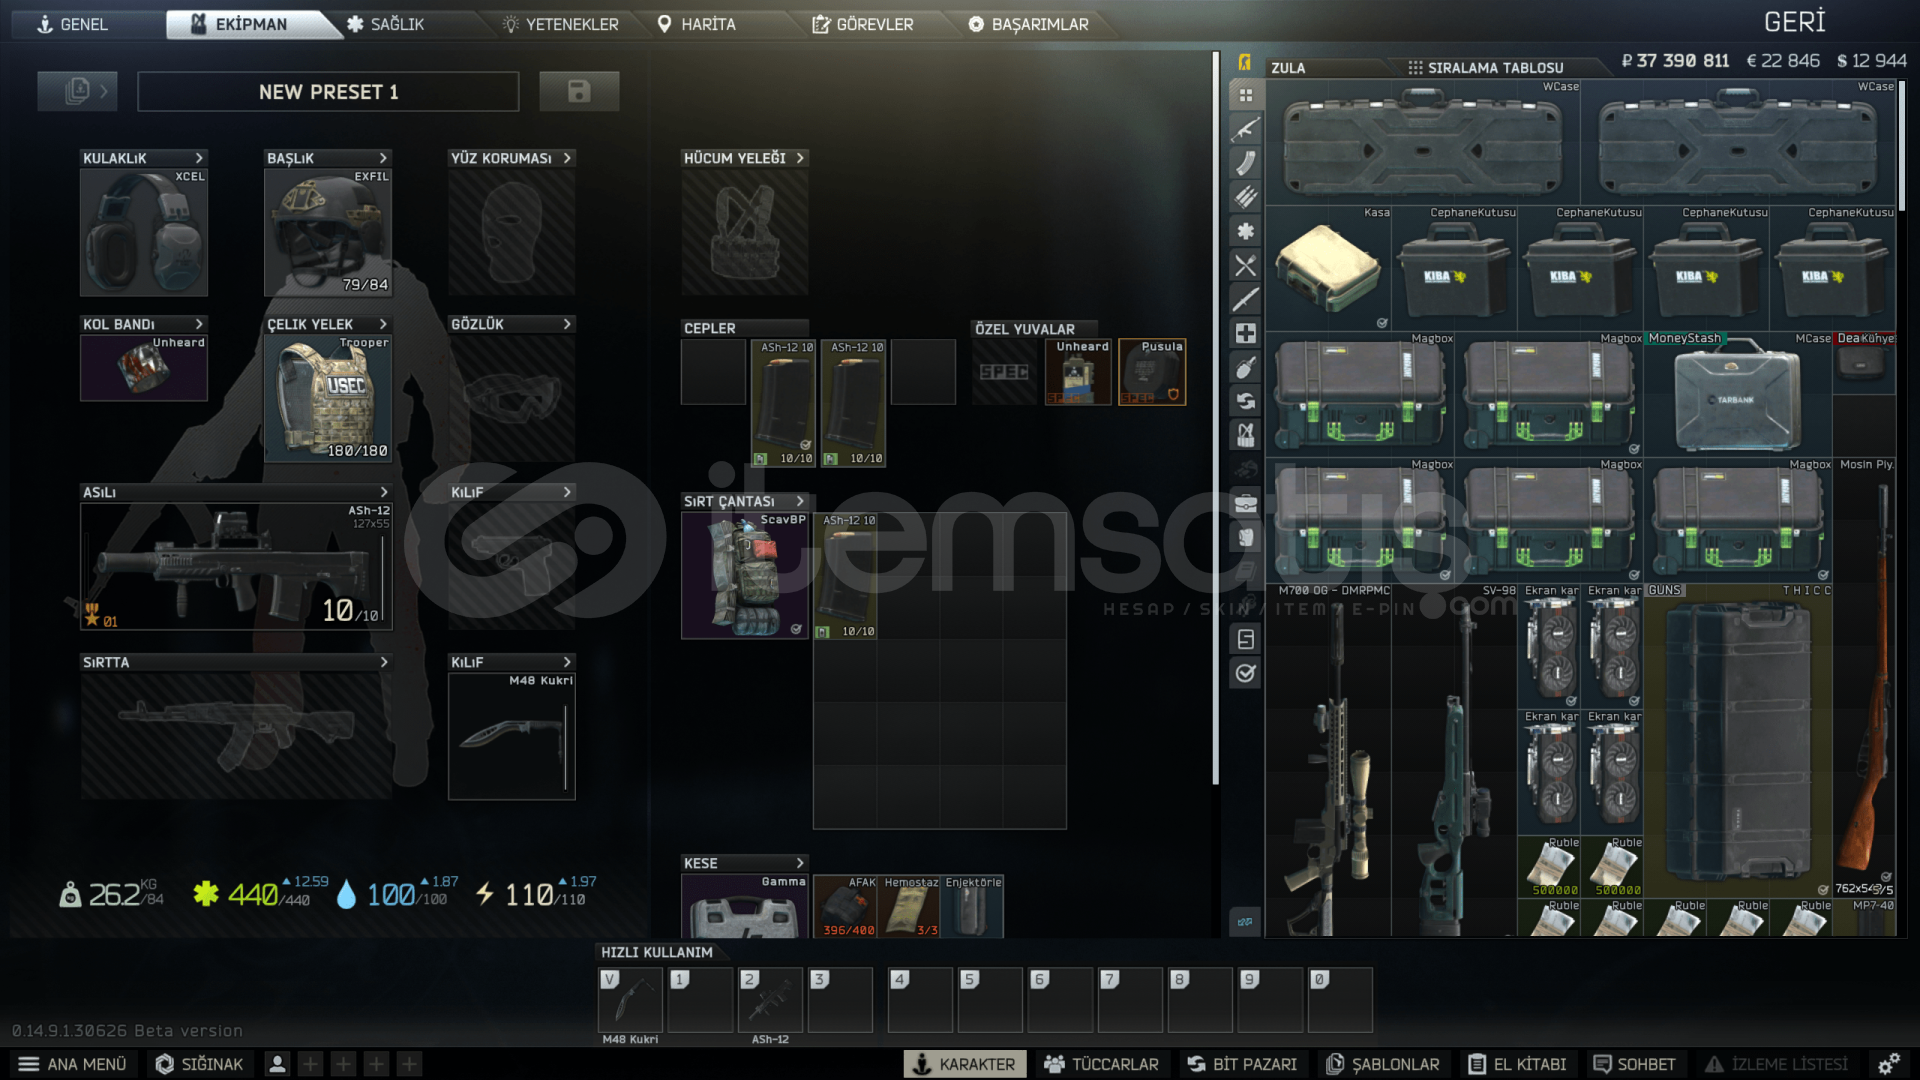The image size is (1920, 1080).
Task: Expand the YÜZ KORUMASI slot header
Action: pos(512,158)
